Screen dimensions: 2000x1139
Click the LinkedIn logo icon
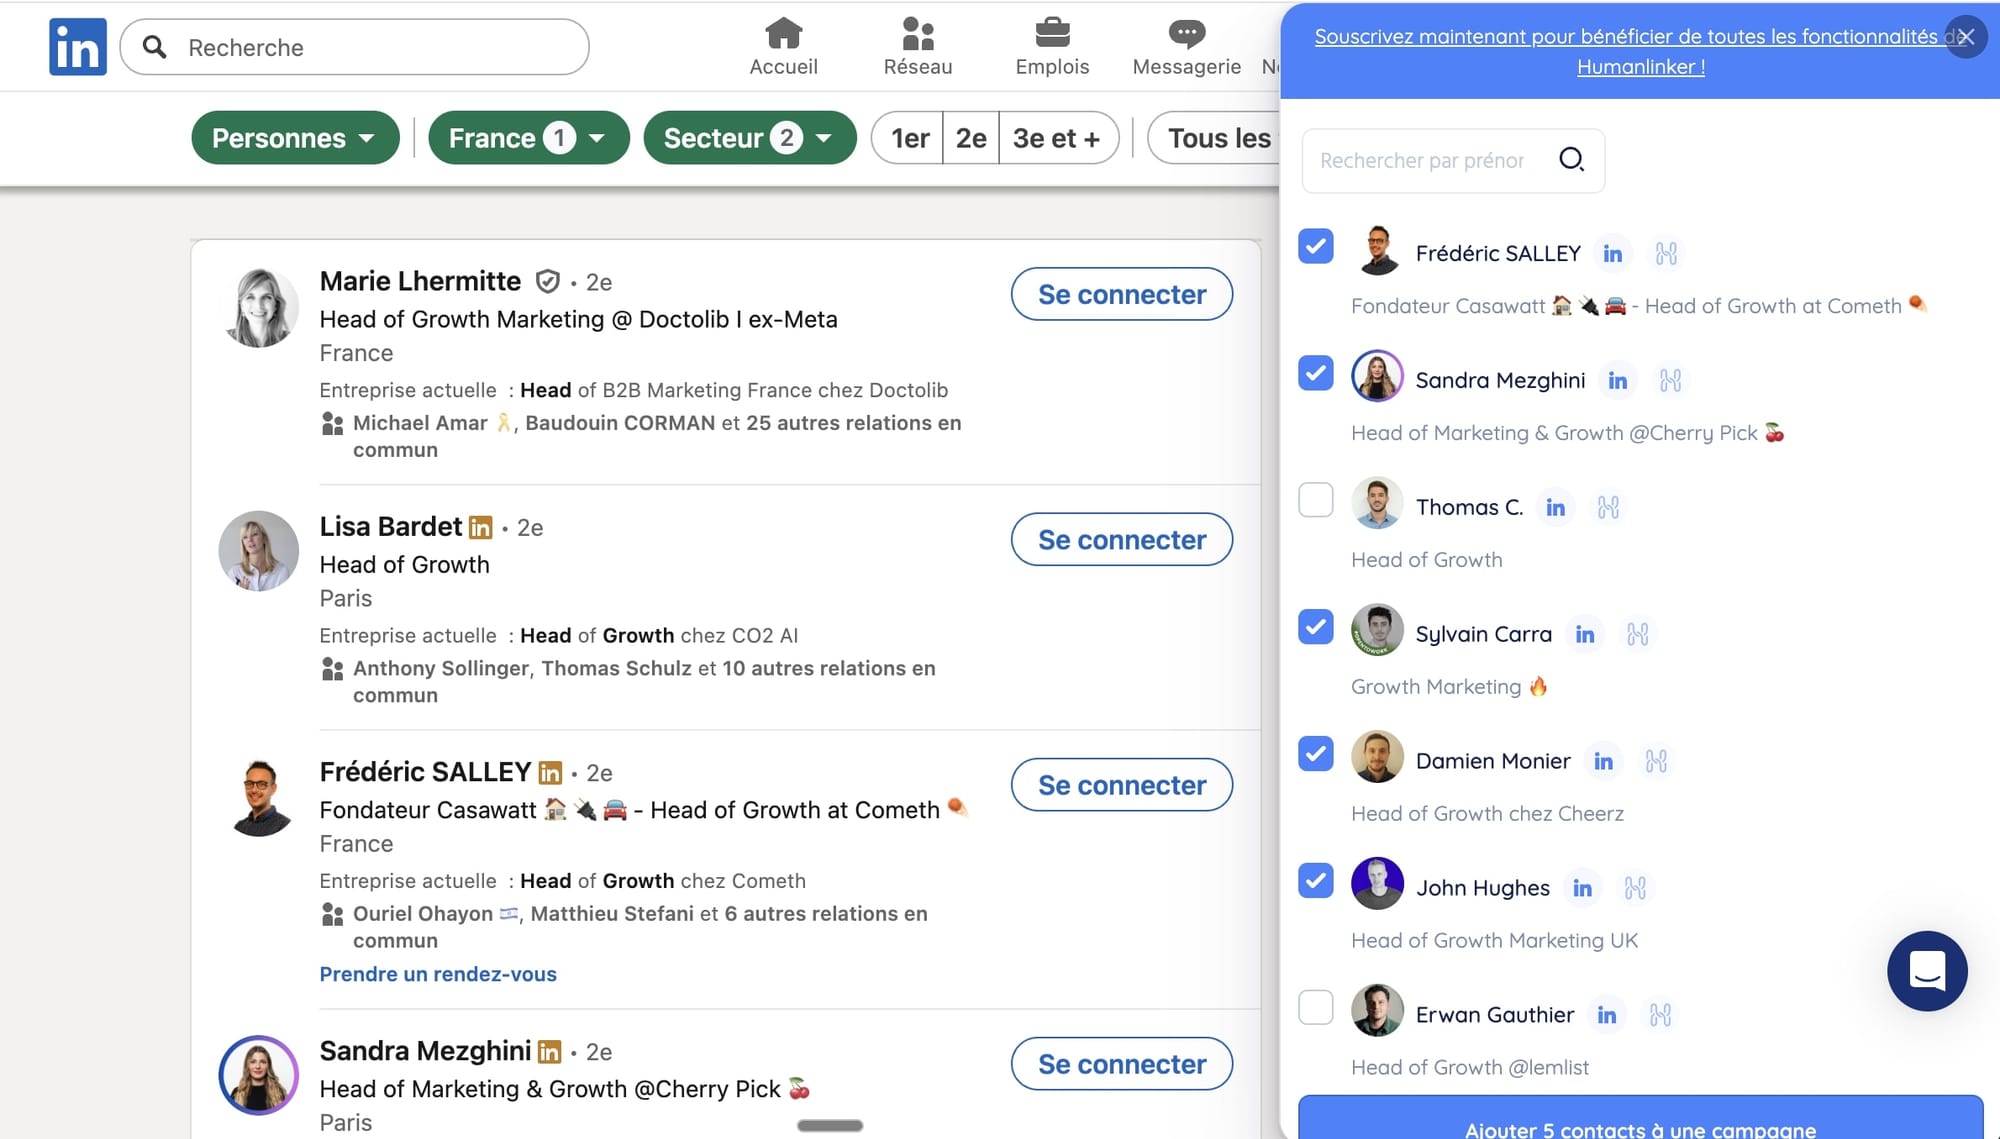pyautogui.click(x=77, y=47)
